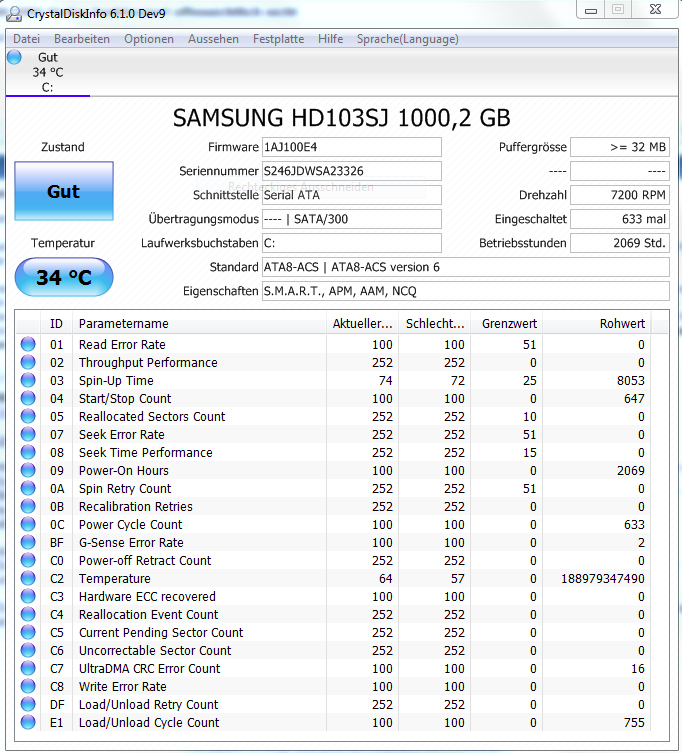Click the status orb for Seek Error Rate
The width and height of the screenshot is (682, 753).
tap(28, 434)
